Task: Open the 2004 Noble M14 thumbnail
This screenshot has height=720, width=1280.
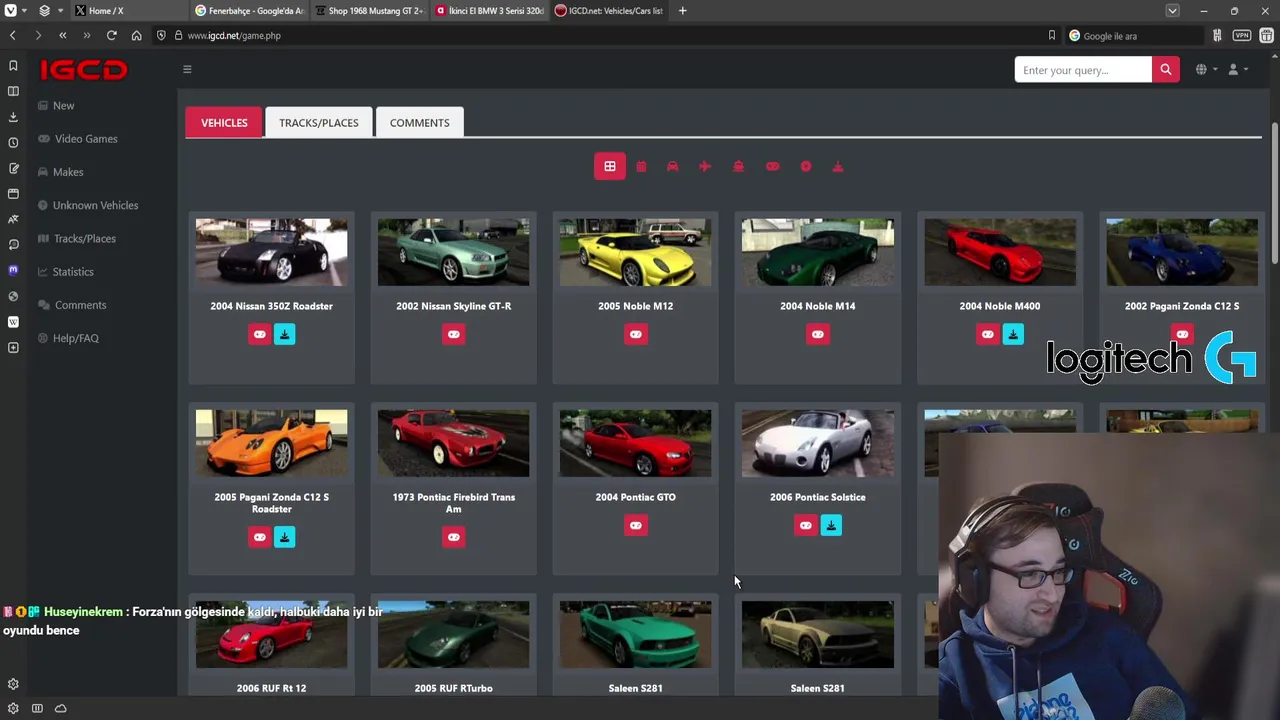Action: (818, 253)
